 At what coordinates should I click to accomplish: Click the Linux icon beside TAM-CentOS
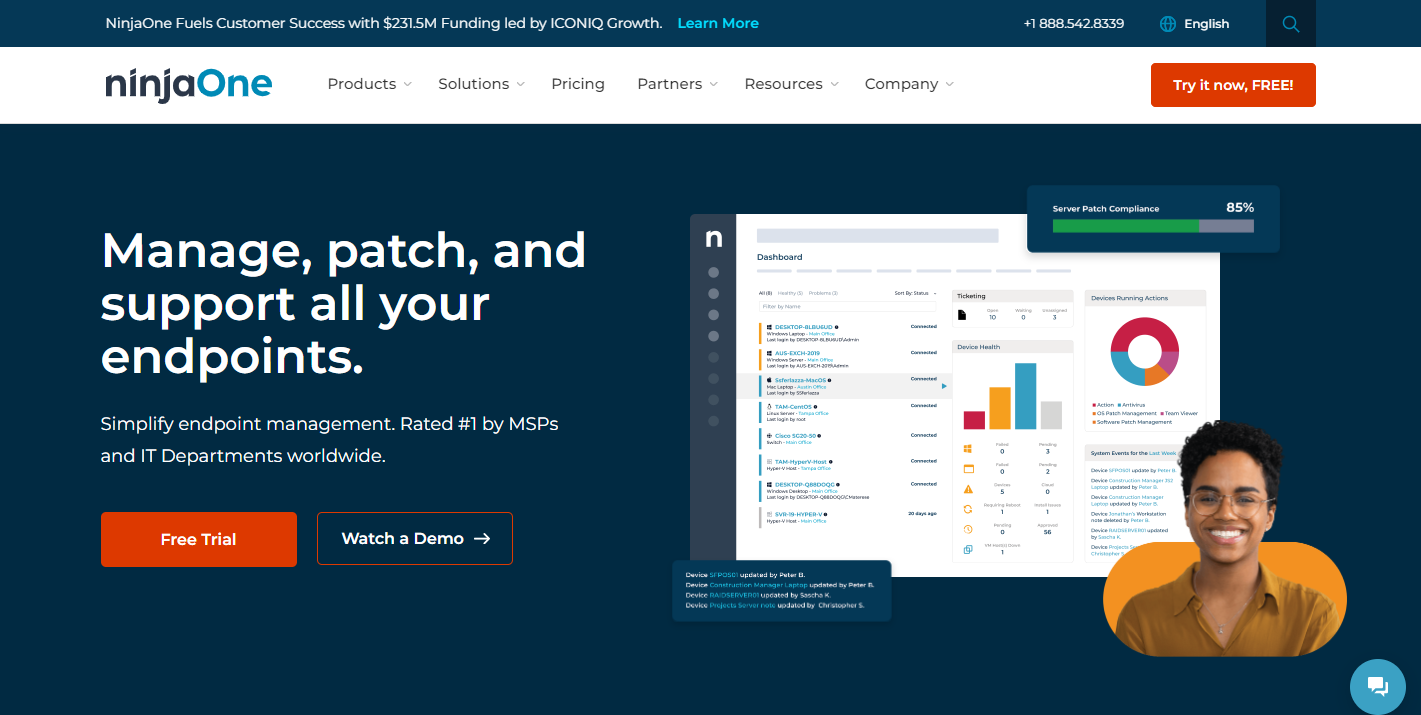click(769, 407)
